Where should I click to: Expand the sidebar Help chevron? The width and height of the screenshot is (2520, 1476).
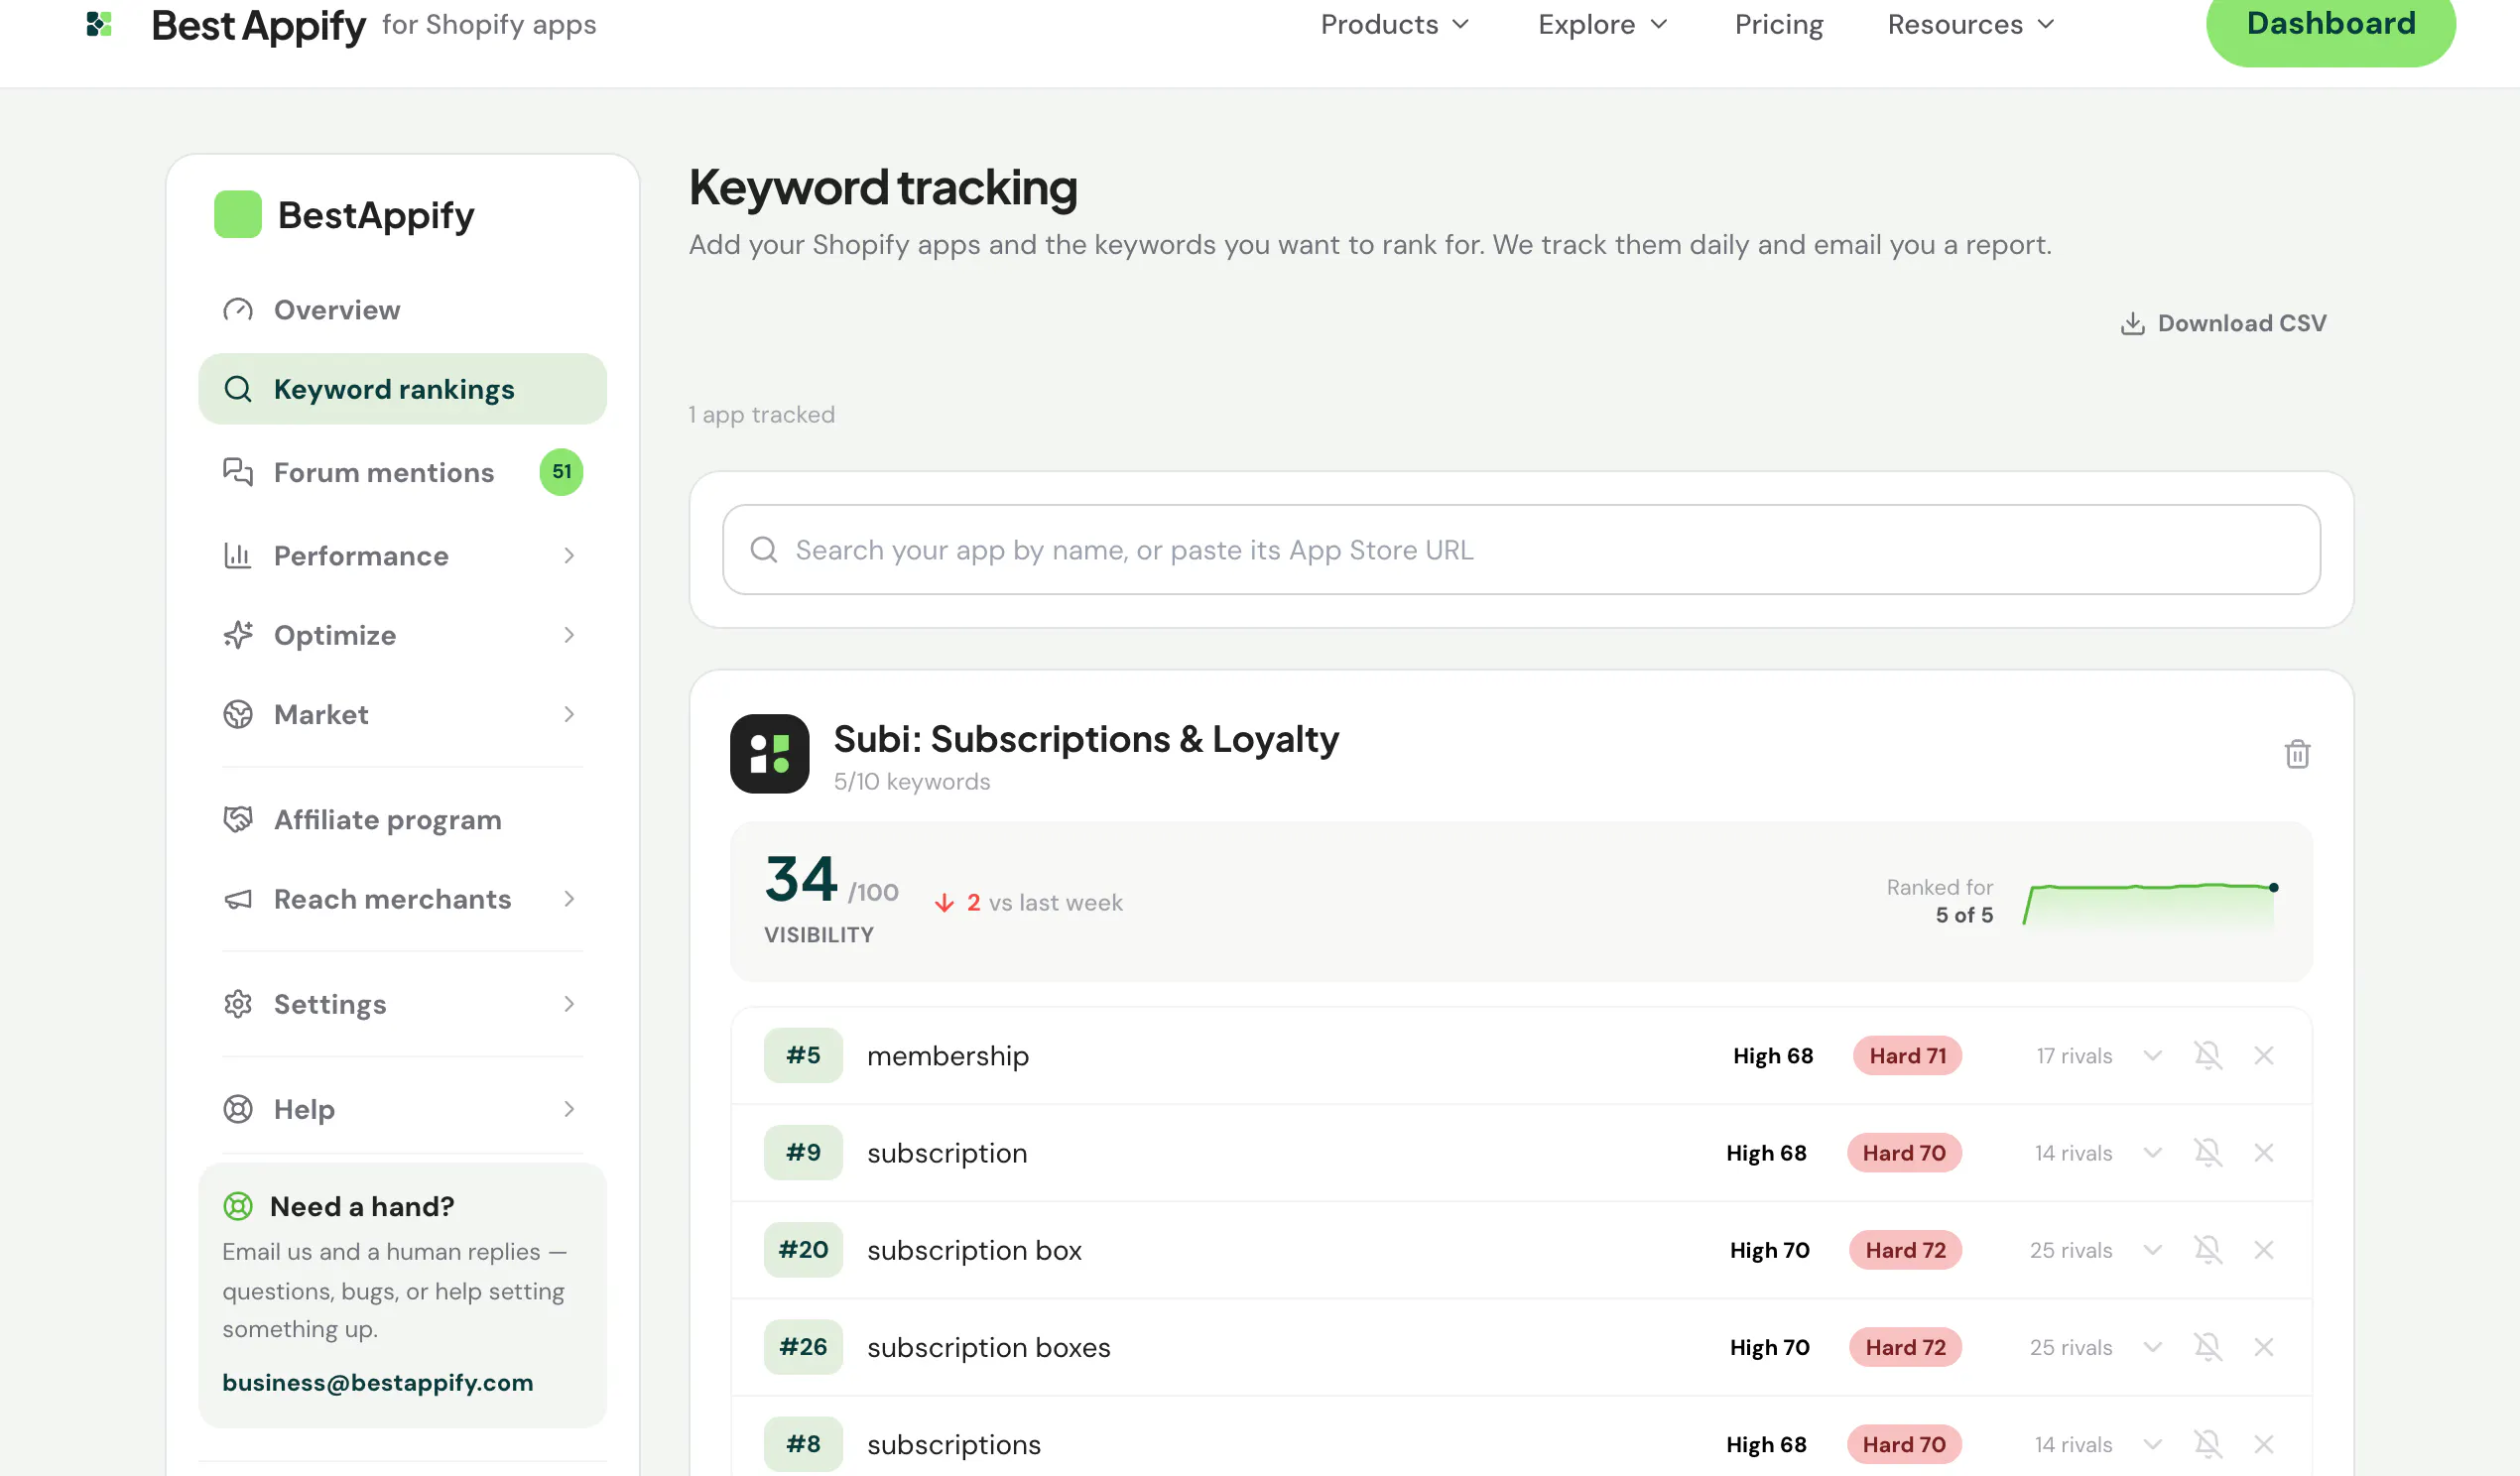569,1109
